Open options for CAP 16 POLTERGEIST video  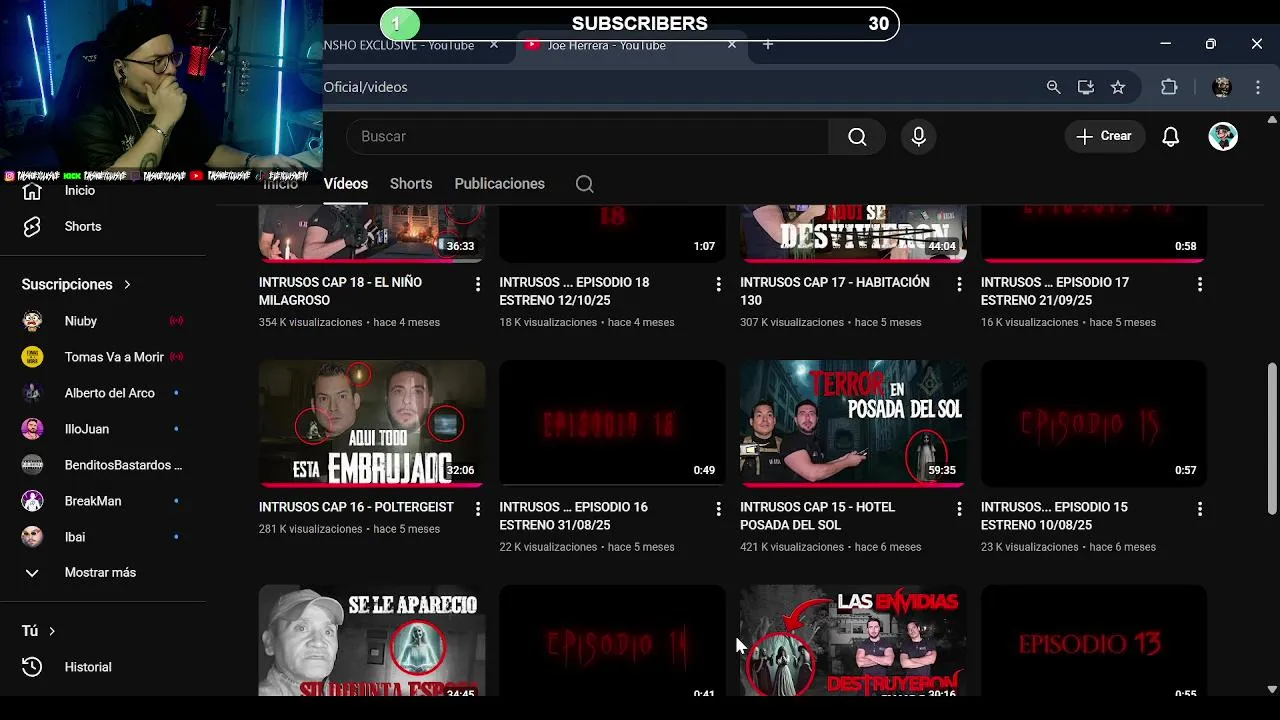coord(478,509)
